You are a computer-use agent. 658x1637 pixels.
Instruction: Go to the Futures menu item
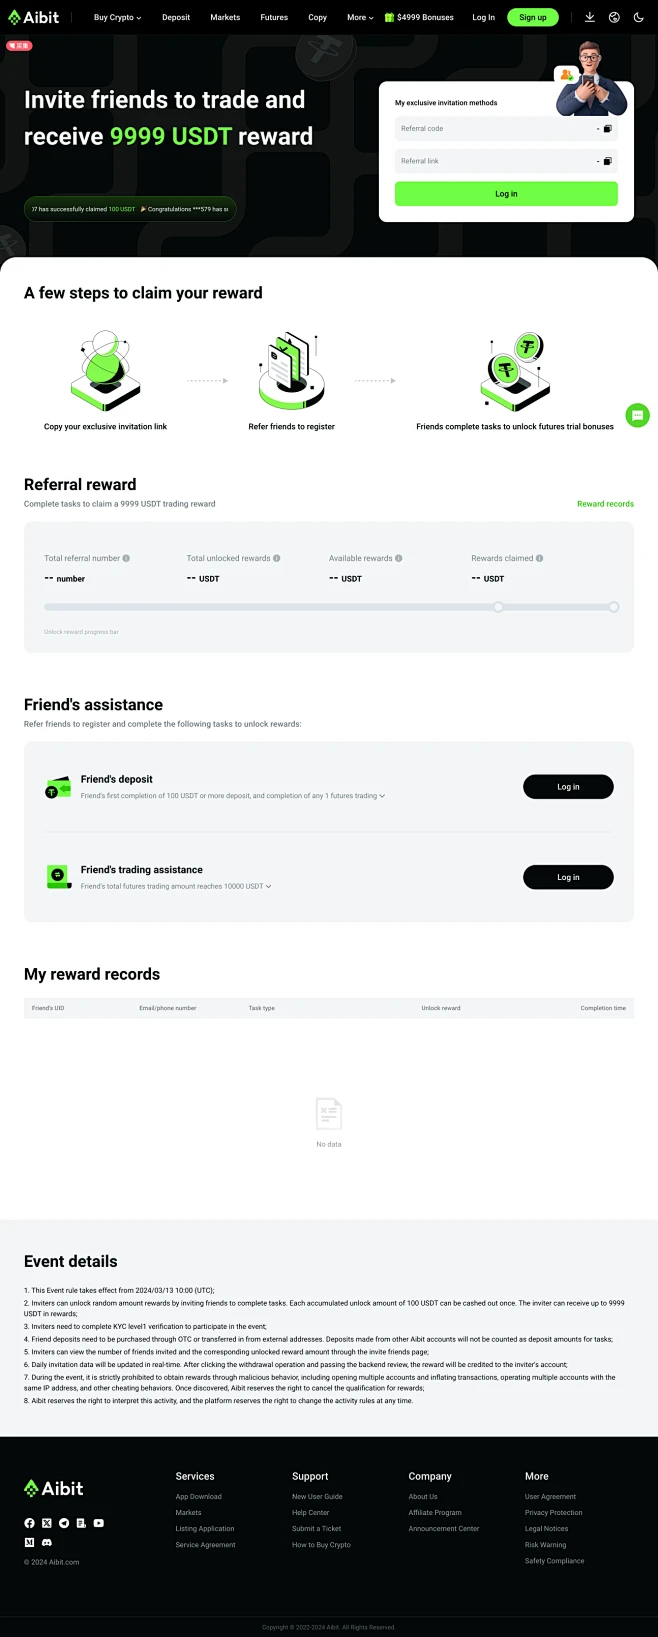(x=274, y=17)
